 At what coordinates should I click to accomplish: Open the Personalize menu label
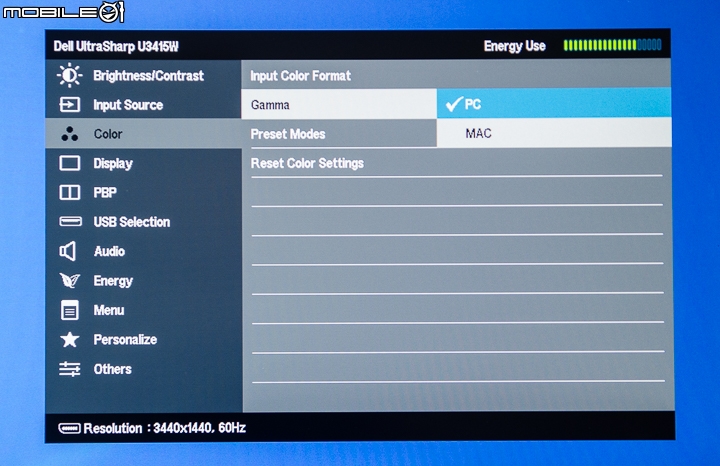(x=125, y=339)
